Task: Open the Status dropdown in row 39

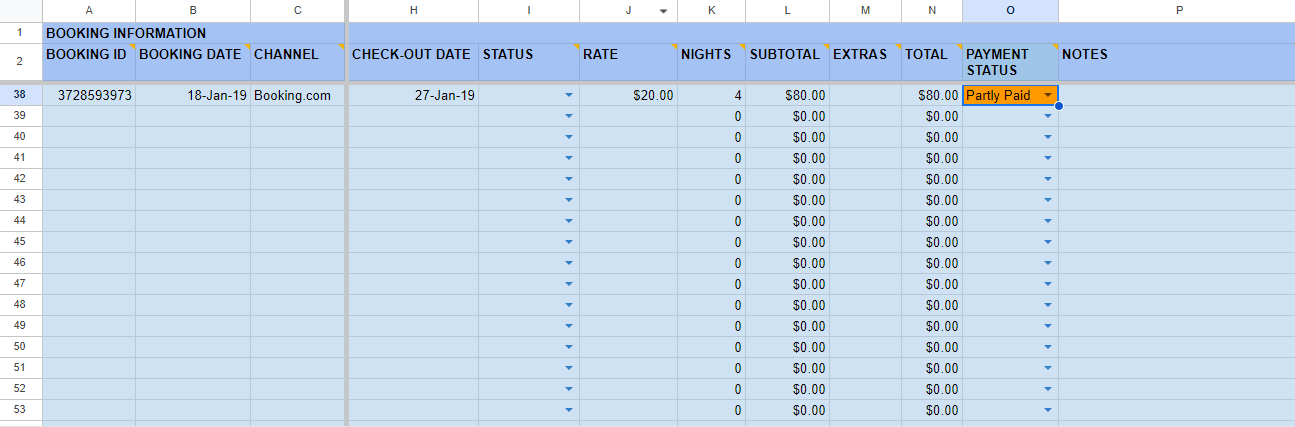Action: pos(569,116)
